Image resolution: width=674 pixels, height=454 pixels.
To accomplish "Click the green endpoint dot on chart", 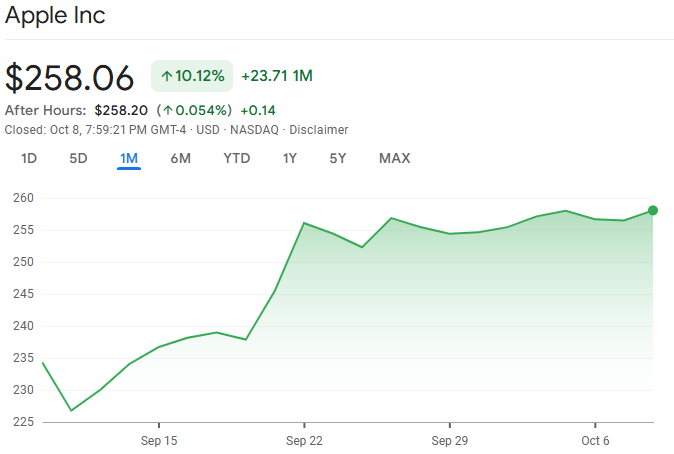I will (x=653, y=210).
